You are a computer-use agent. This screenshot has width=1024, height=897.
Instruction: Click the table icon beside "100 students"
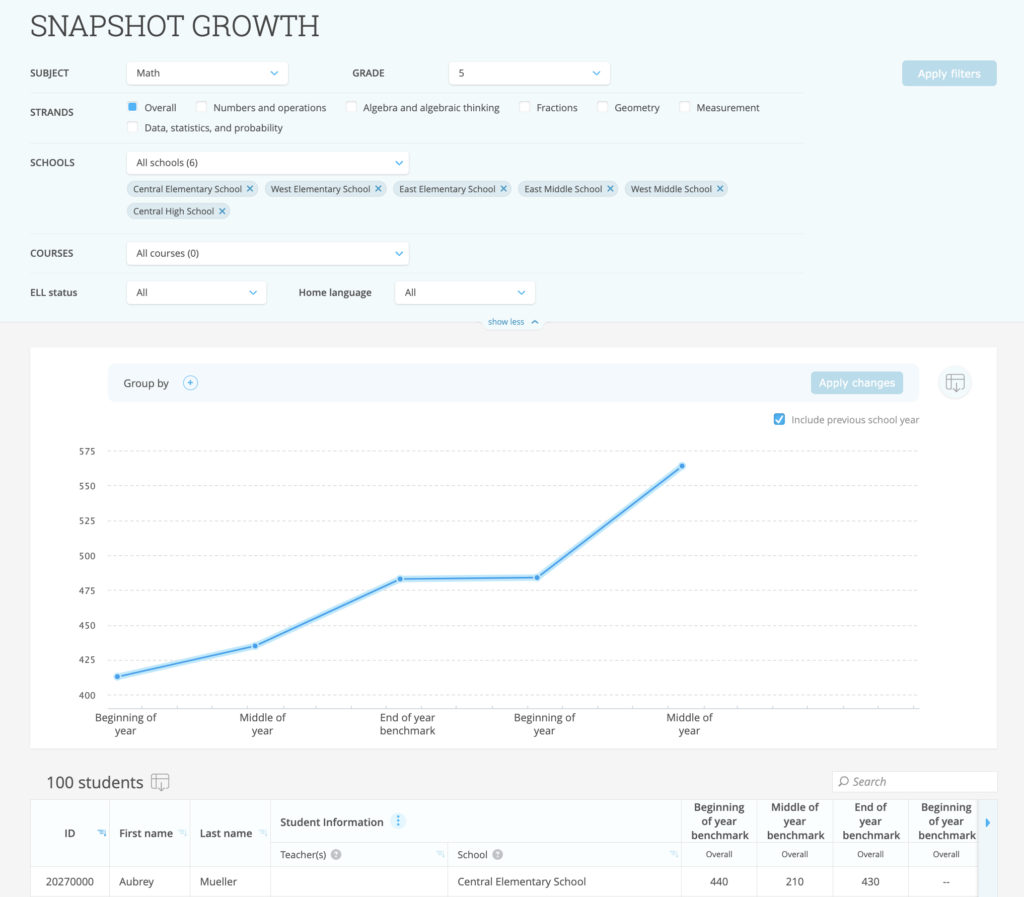click(x=161, y=782)
